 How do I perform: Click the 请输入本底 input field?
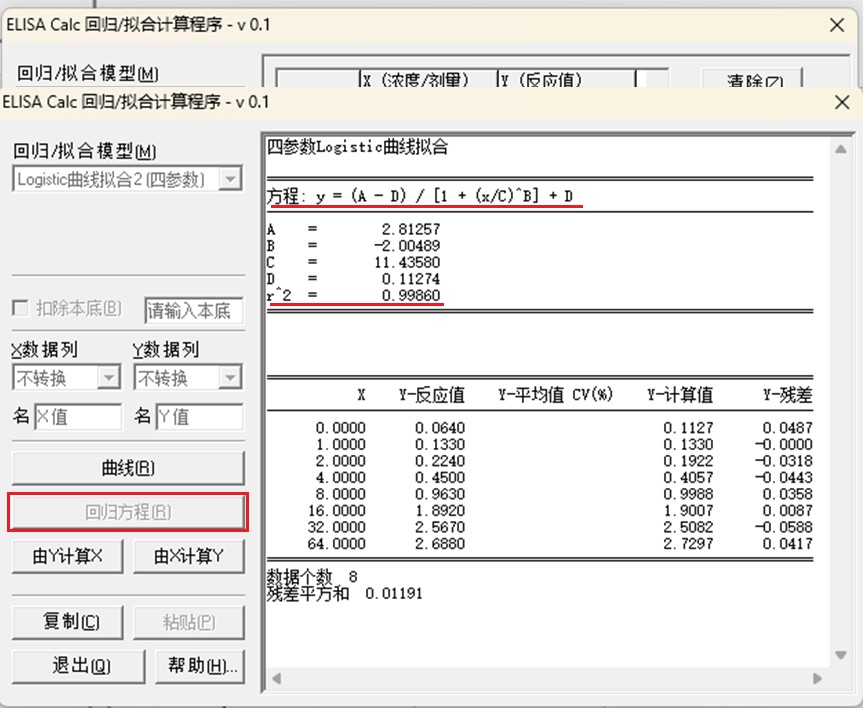tap(193, 310)
